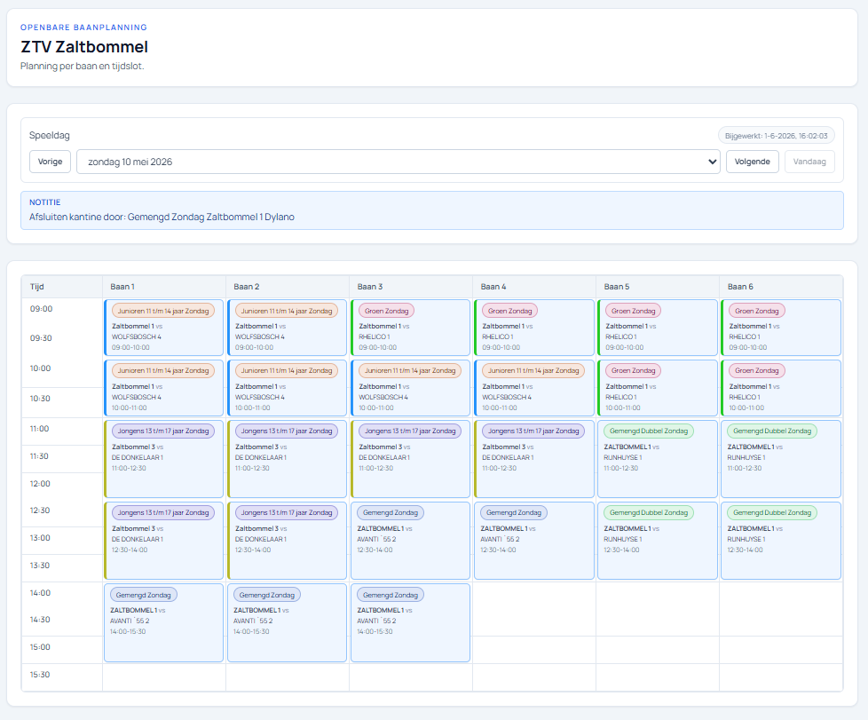Open Baan 4 Groen Zondag match at 09:00-10:00
The width and height of the screenshot is (868, 720).
click(x=534, y=328)
